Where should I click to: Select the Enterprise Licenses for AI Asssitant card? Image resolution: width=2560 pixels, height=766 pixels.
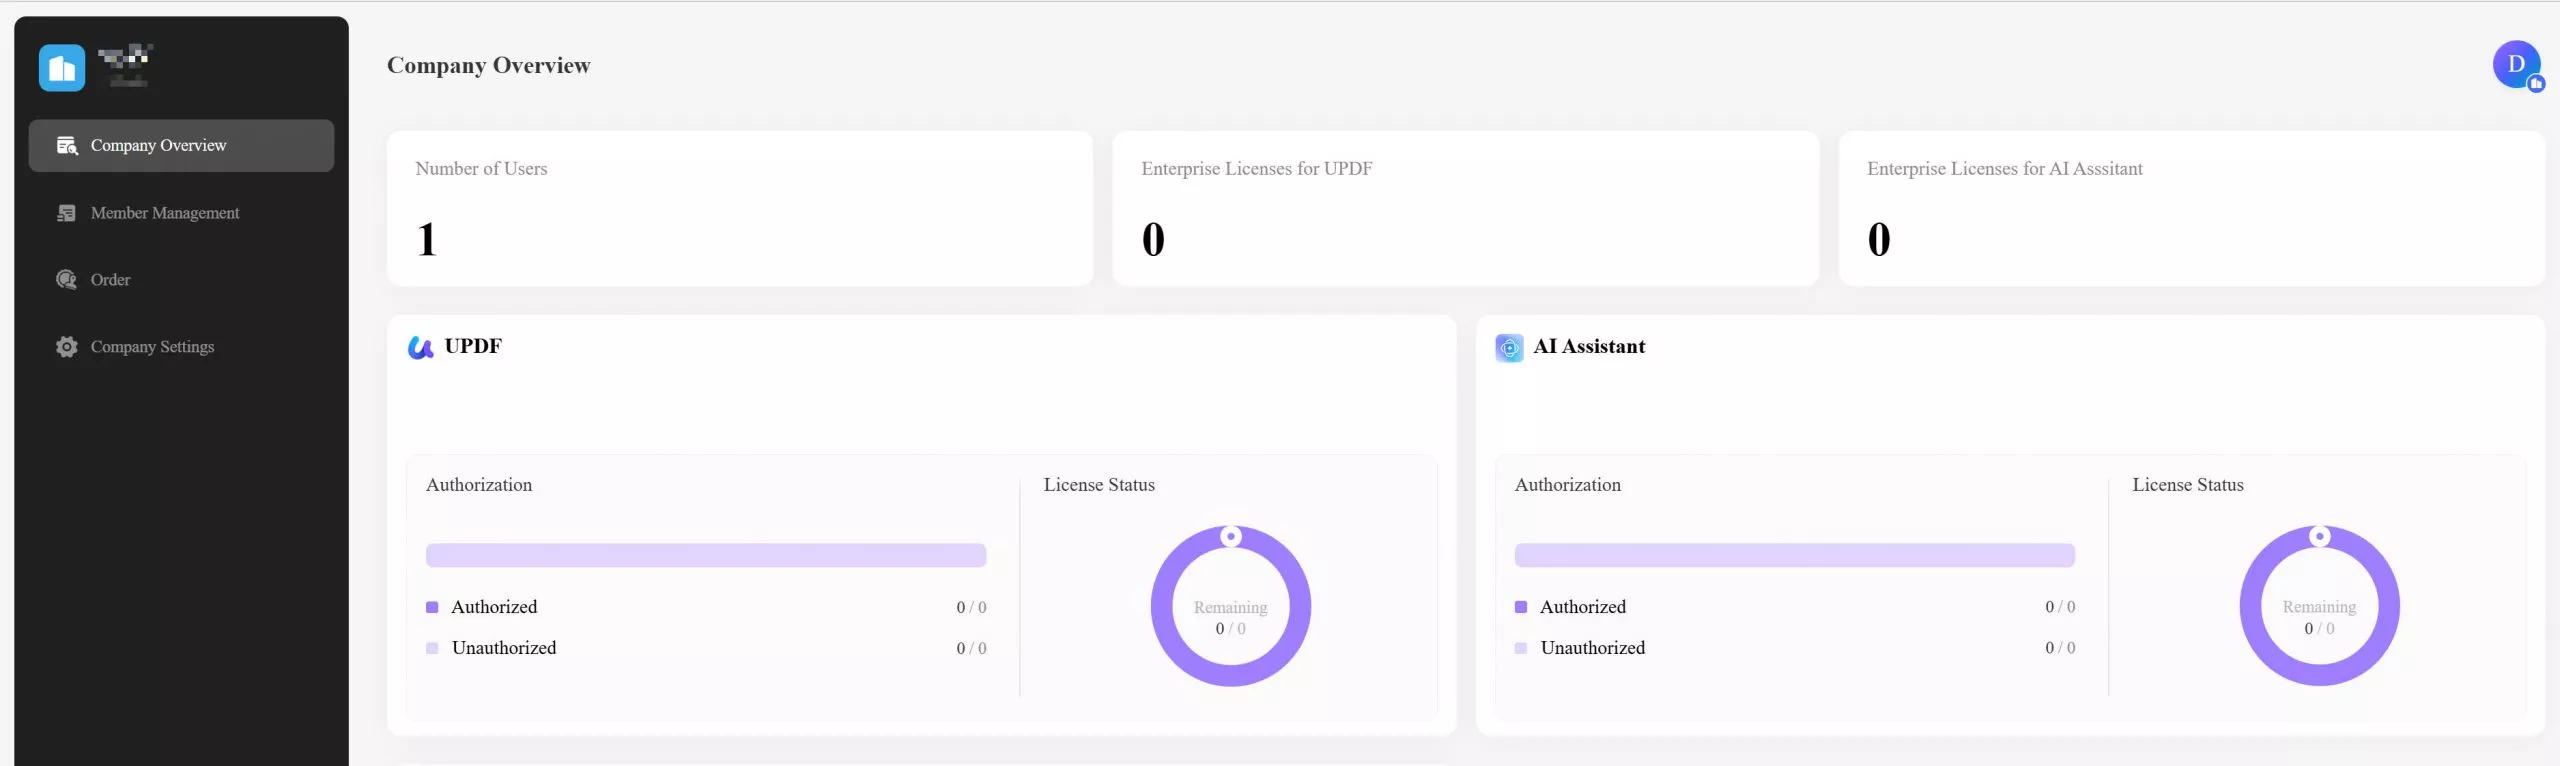[x=2191, y=208]
